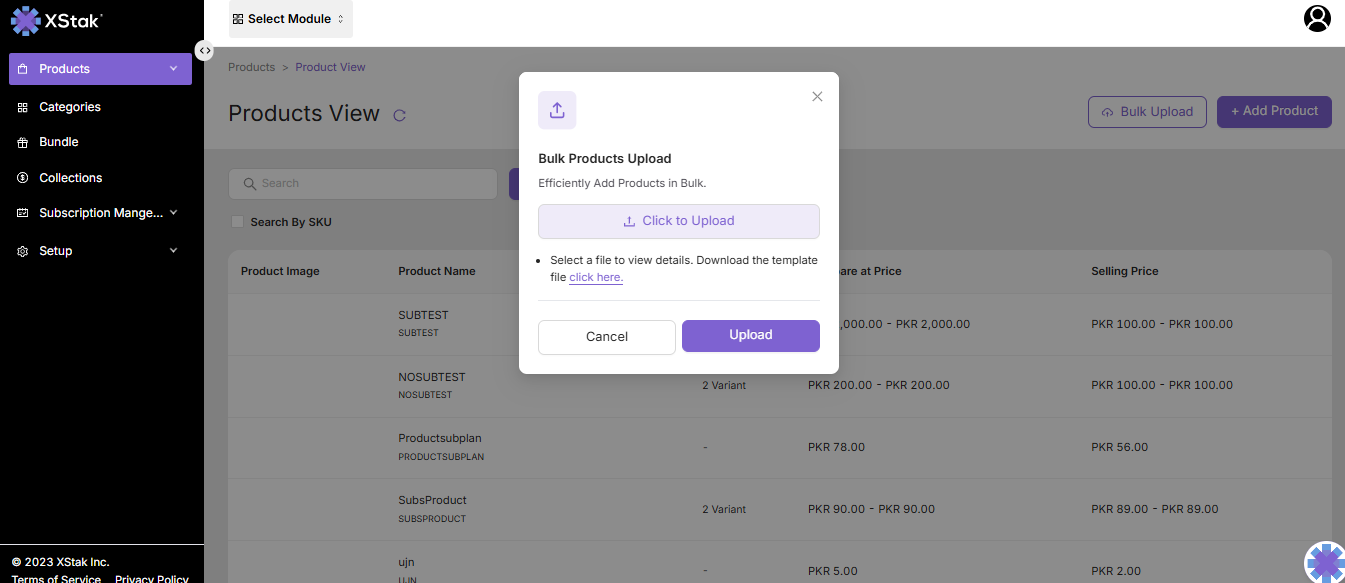This screenshot has width=1345, height=583.
Task: Expand the Products menu chevron
Action: point(173,69)
